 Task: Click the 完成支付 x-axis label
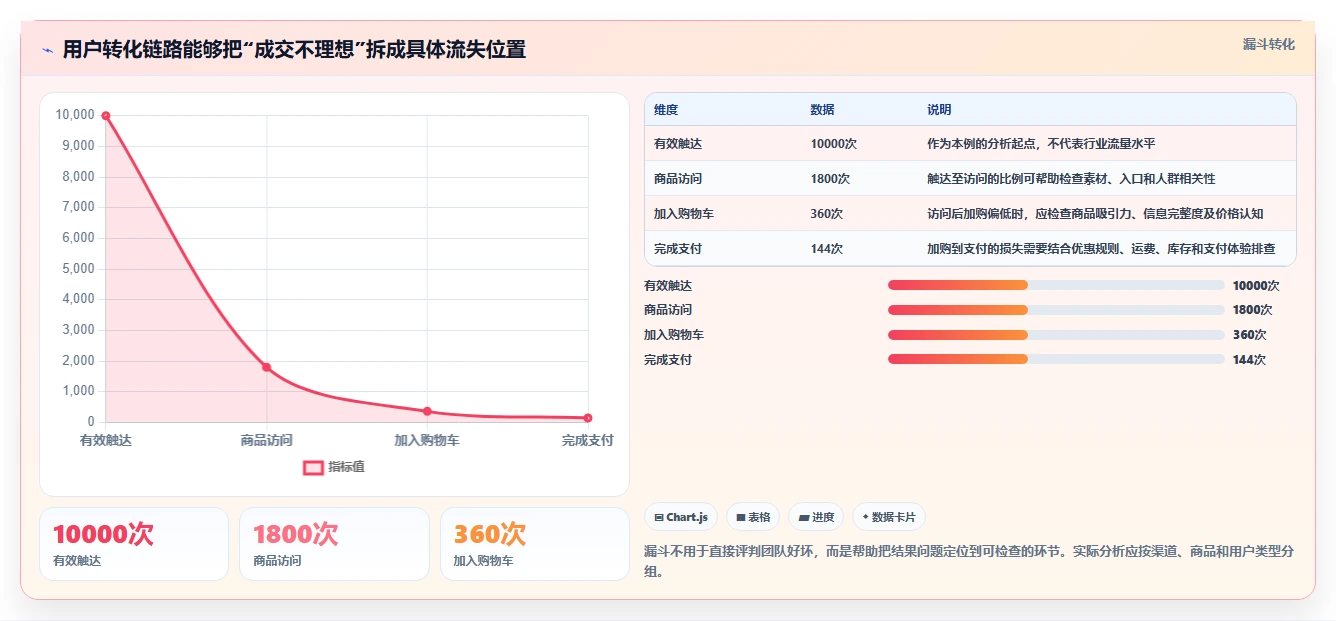tap(588, 440)
